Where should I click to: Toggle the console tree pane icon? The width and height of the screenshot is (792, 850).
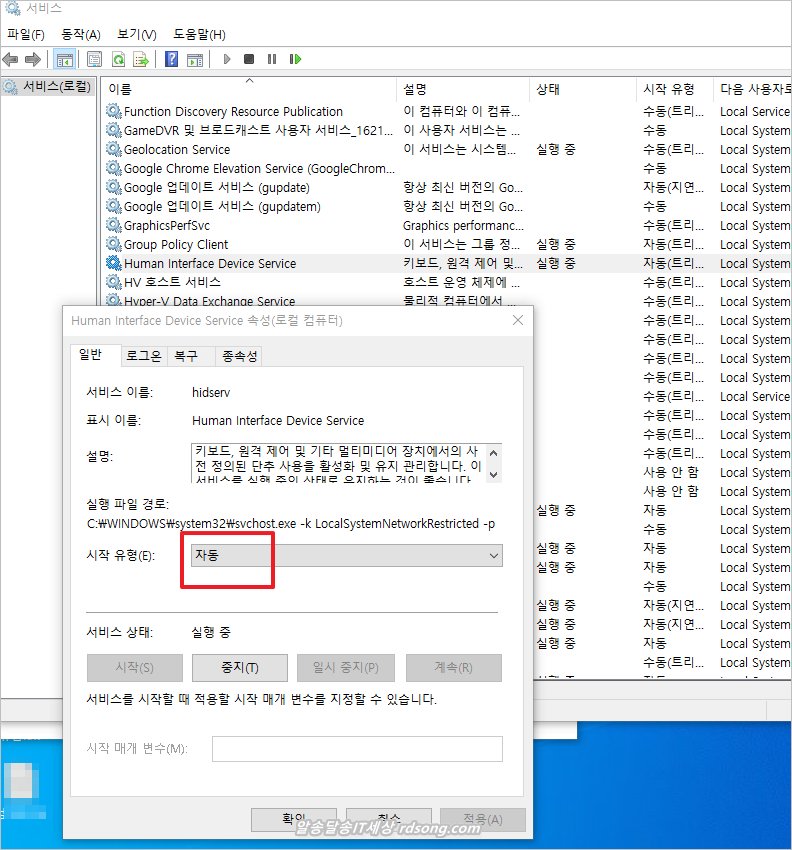tap(64, 59)
